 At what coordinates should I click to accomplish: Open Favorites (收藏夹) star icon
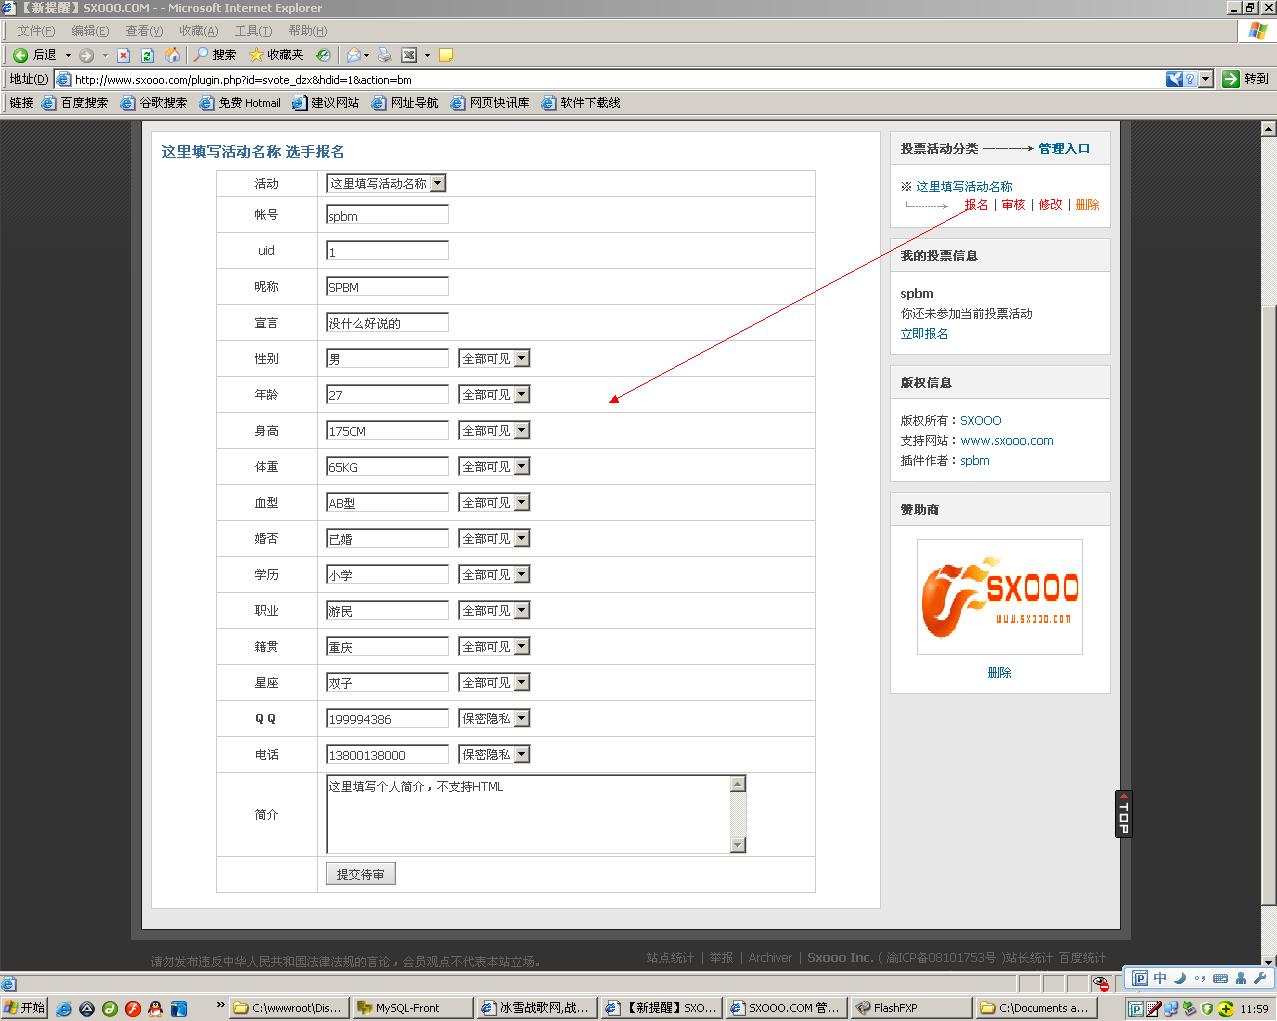(x=257, y=55)
